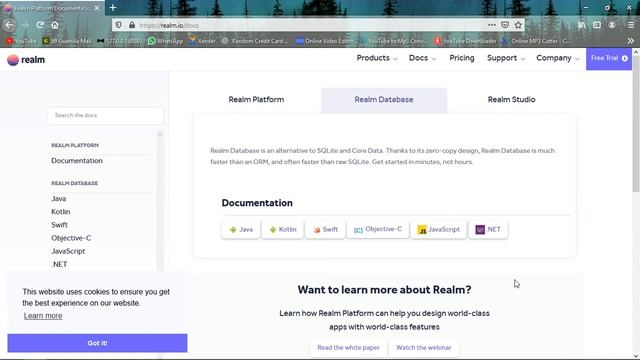
Task: Open JavaScript in sidebar list
Action: (68, 251)
